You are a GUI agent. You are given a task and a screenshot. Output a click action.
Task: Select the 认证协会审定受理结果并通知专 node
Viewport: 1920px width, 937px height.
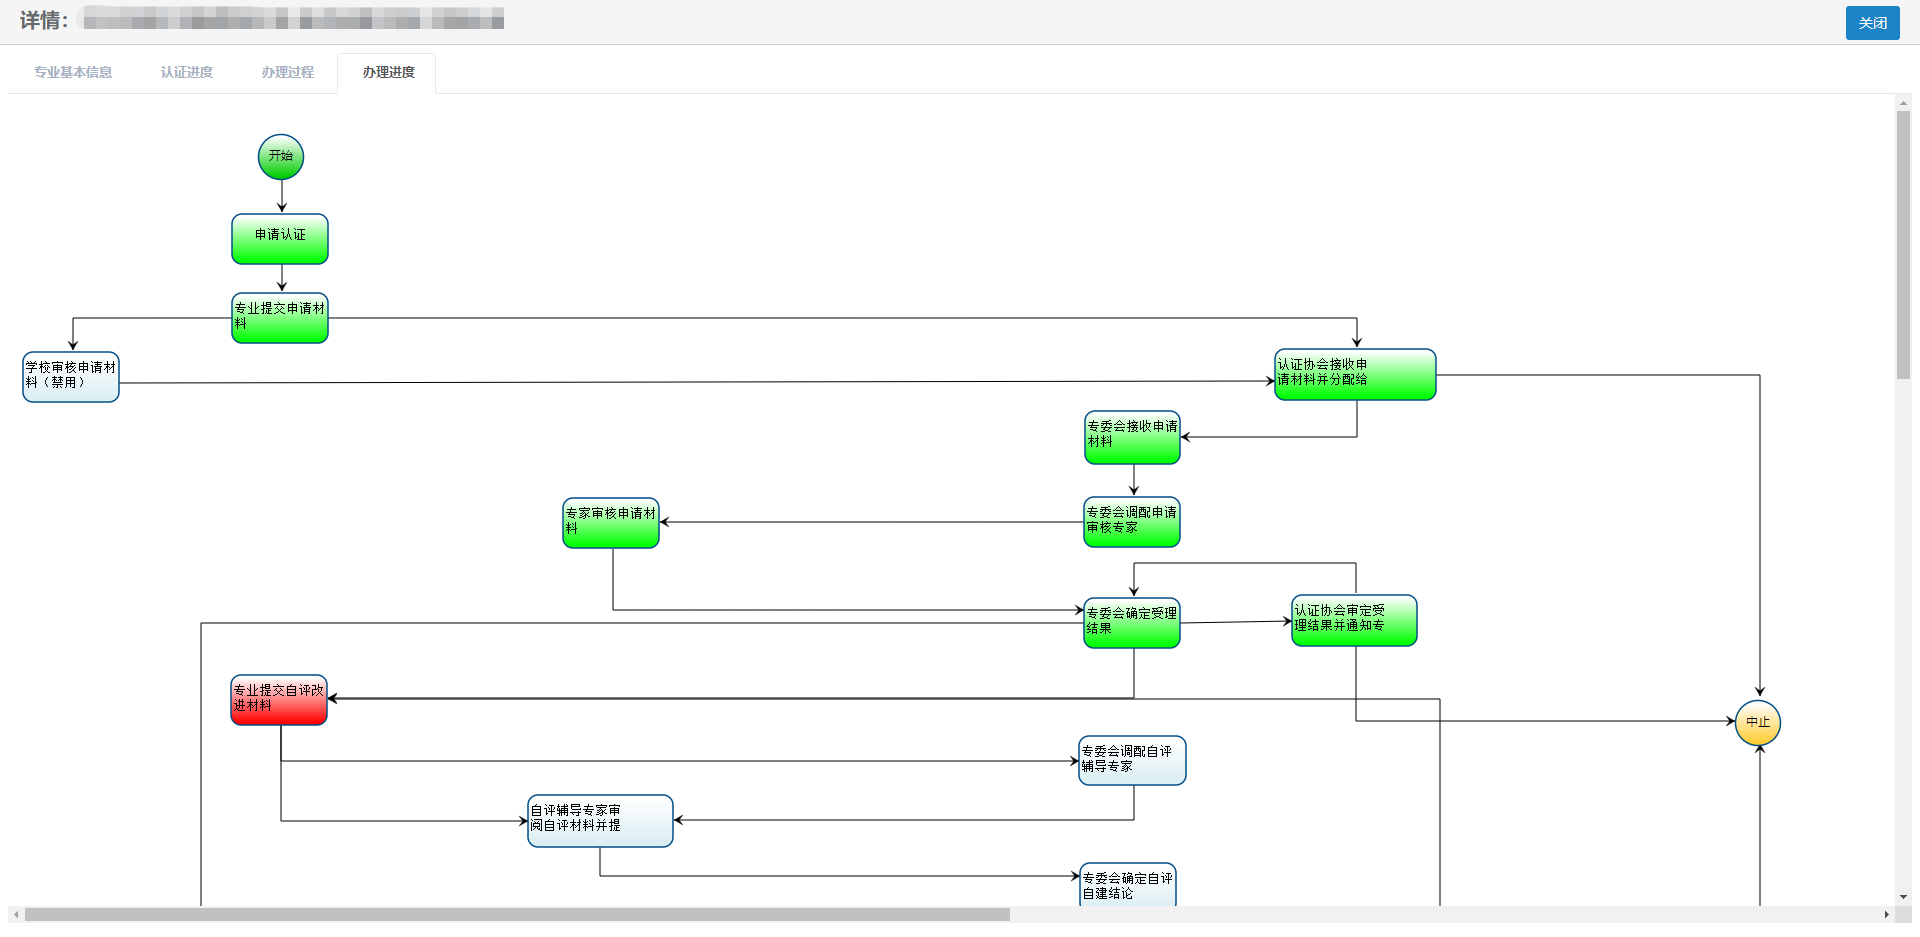coord(1354,621)
